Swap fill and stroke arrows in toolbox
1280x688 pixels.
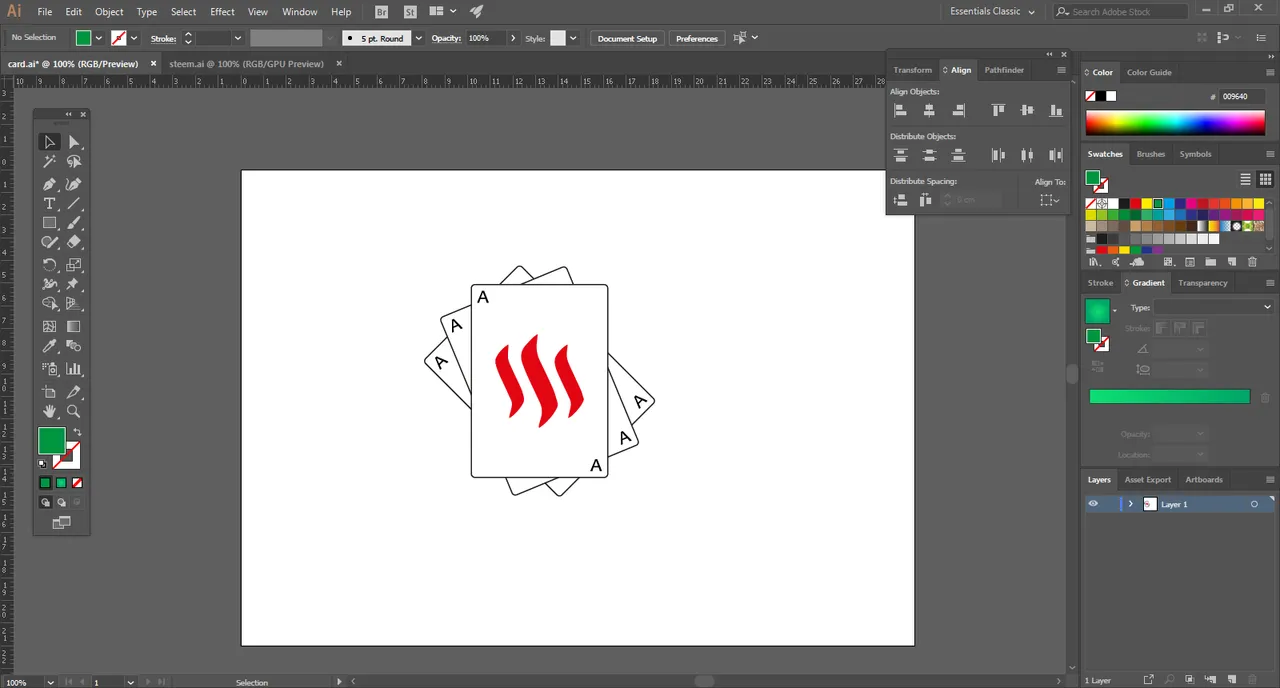77,432
